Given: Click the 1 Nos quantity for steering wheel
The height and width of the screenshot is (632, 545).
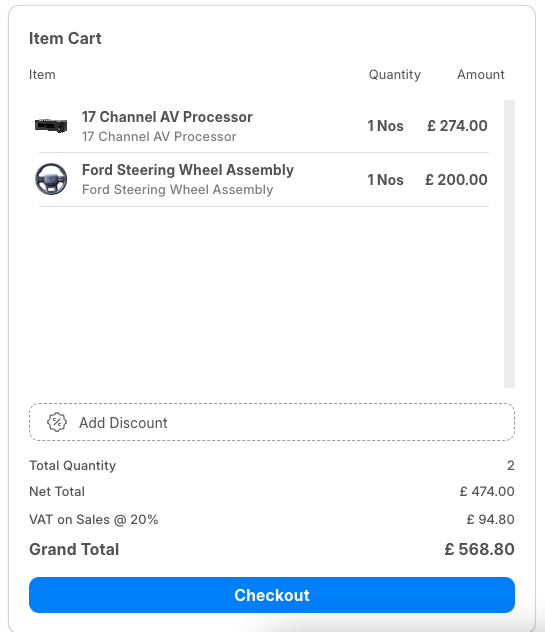Looking at the screenshot, I should point(385,180).
